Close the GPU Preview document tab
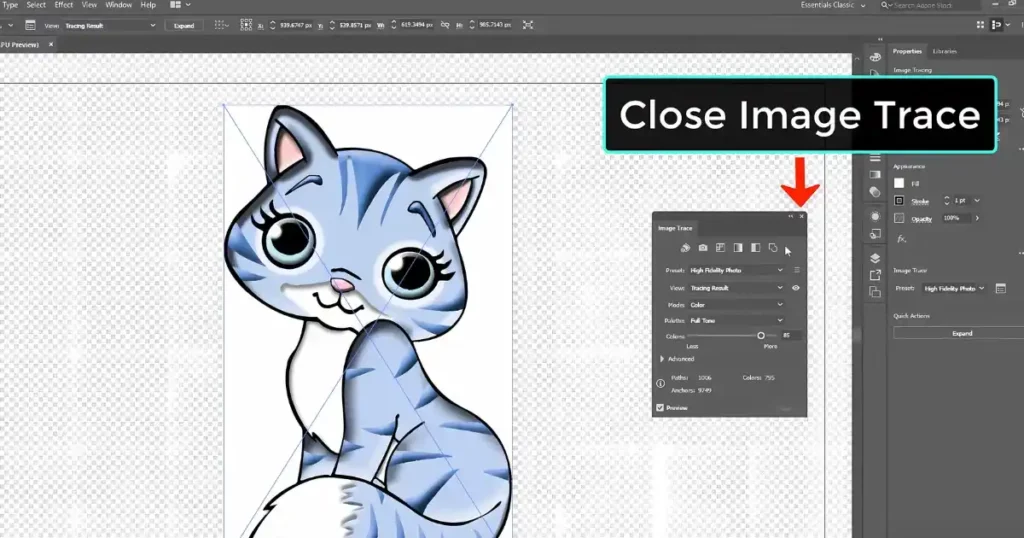Viewport: 1024px width, 538px height. pyautogui.click(x=51, y=44)
